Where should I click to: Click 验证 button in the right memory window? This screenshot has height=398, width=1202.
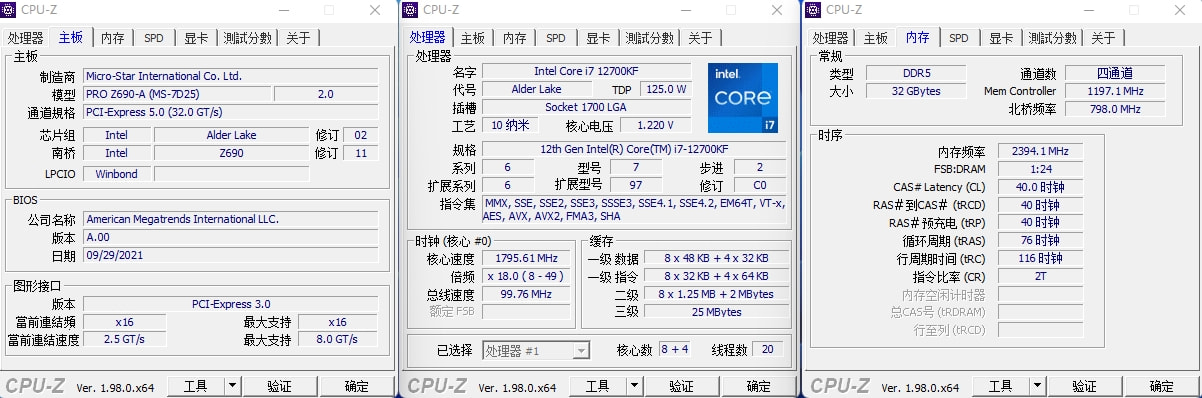(x=1085, y=386)
